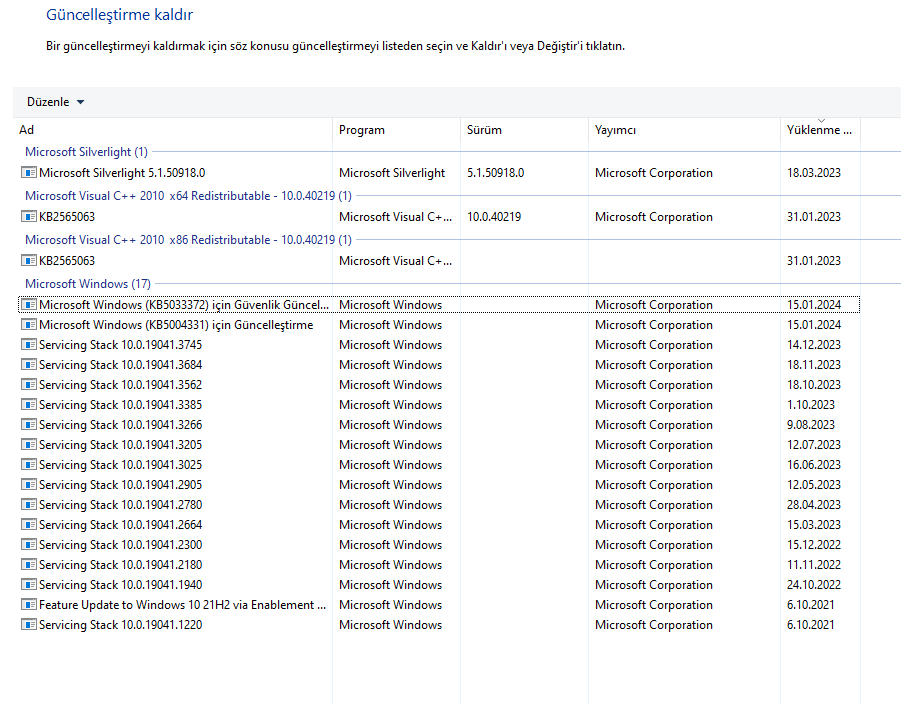Click install date 18.03.2023
Screen dimensions: 901x705
click(x=814, y=172)
